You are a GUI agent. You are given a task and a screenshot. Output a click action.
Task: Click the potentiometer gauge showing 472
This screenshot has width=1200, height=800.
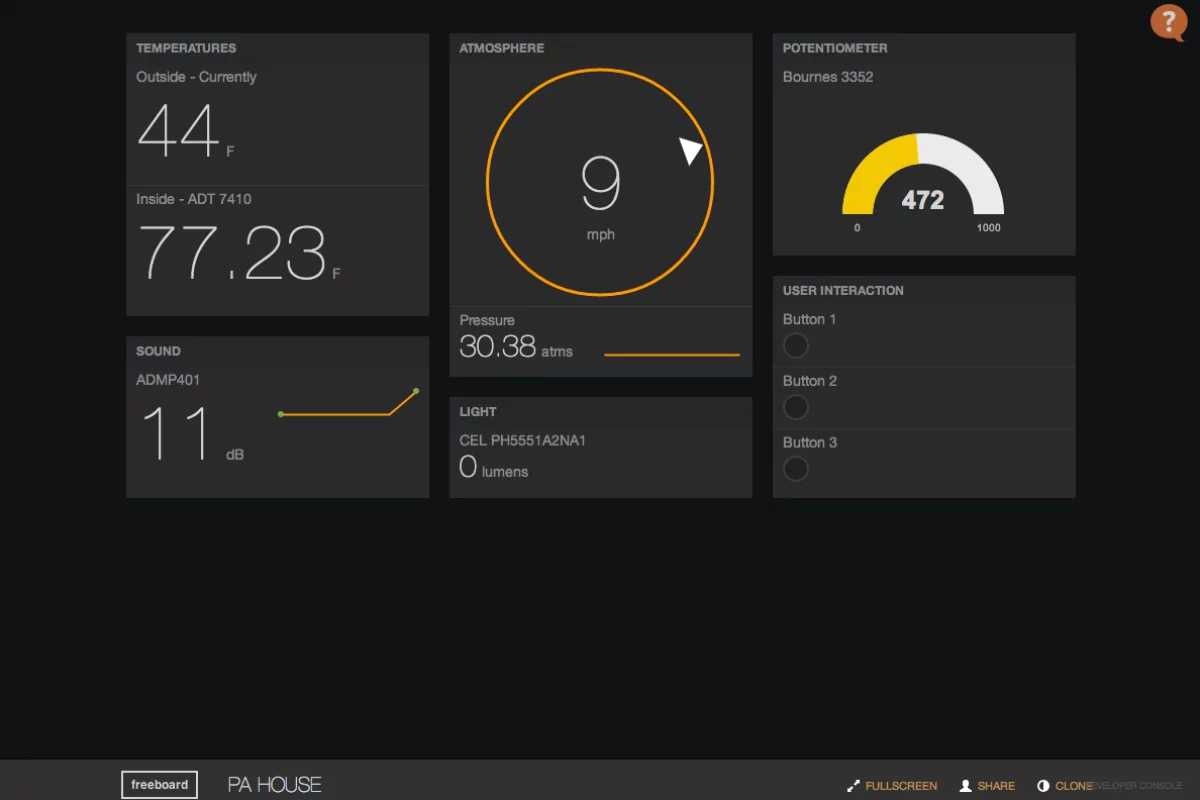tap(922, 180)
